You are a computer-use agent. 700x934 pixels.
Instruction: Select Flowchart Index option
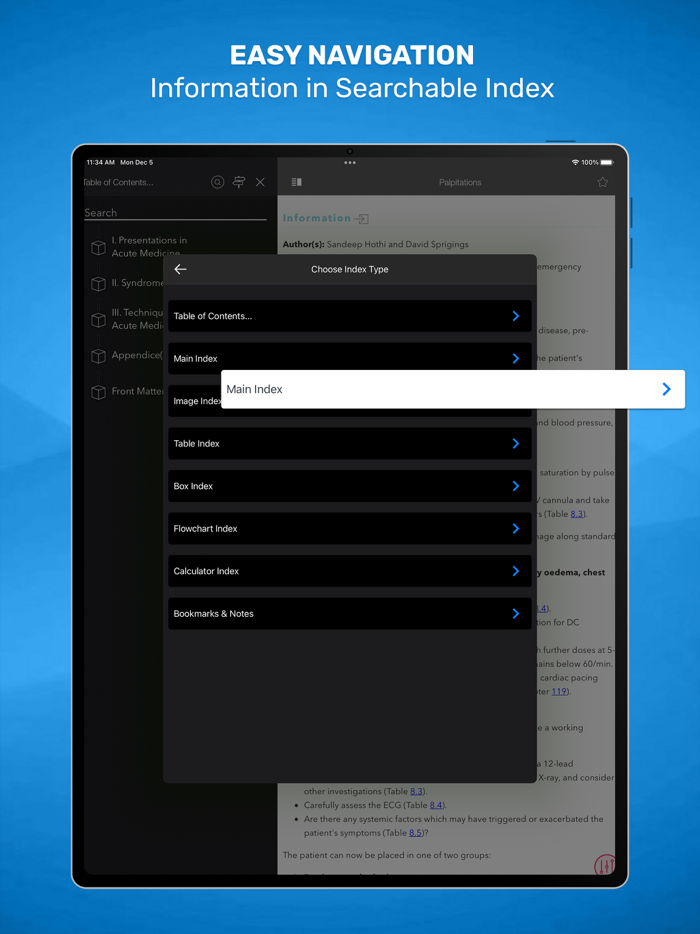point(350,528)
